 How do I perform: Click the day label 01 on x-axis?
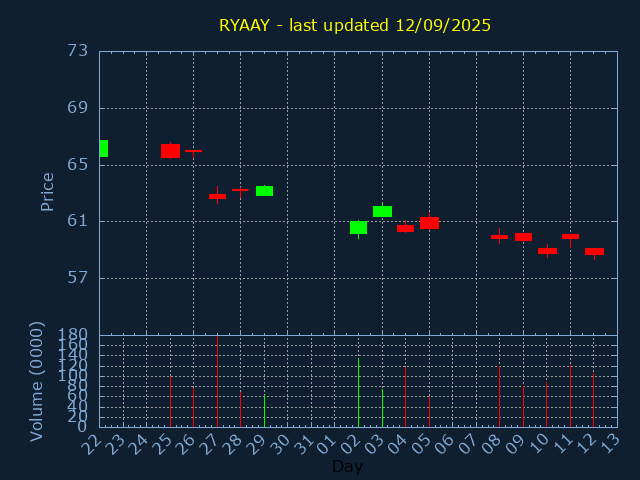(x=326, y=444)
